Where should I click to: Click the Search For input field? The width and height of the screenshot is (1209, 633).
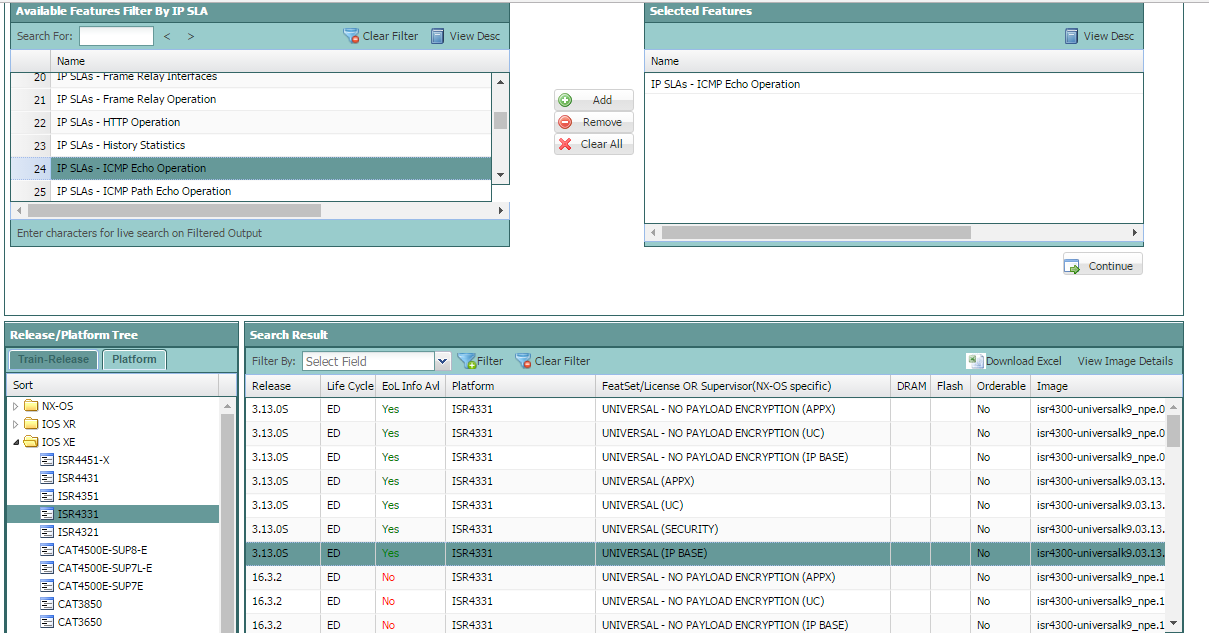coord(116,36)
